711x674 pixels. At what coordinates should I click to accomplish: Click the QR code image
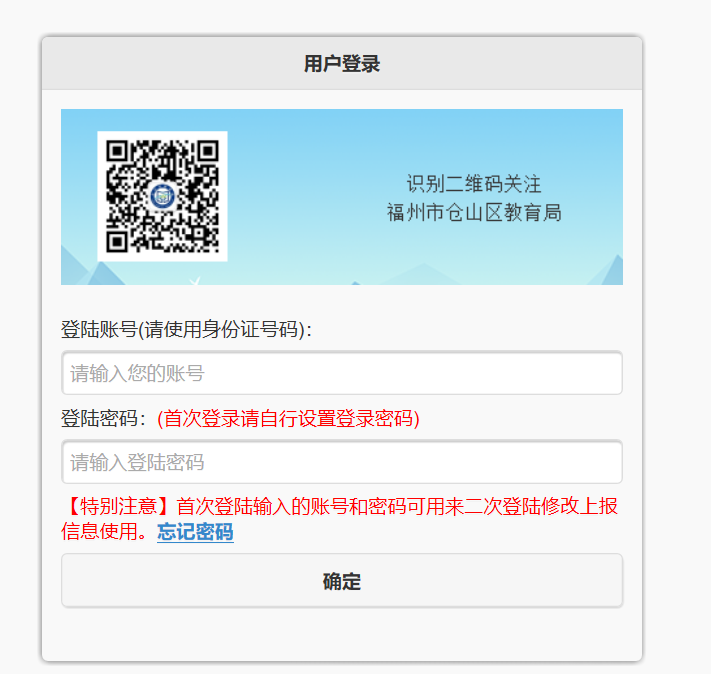[x=162, y=196]
